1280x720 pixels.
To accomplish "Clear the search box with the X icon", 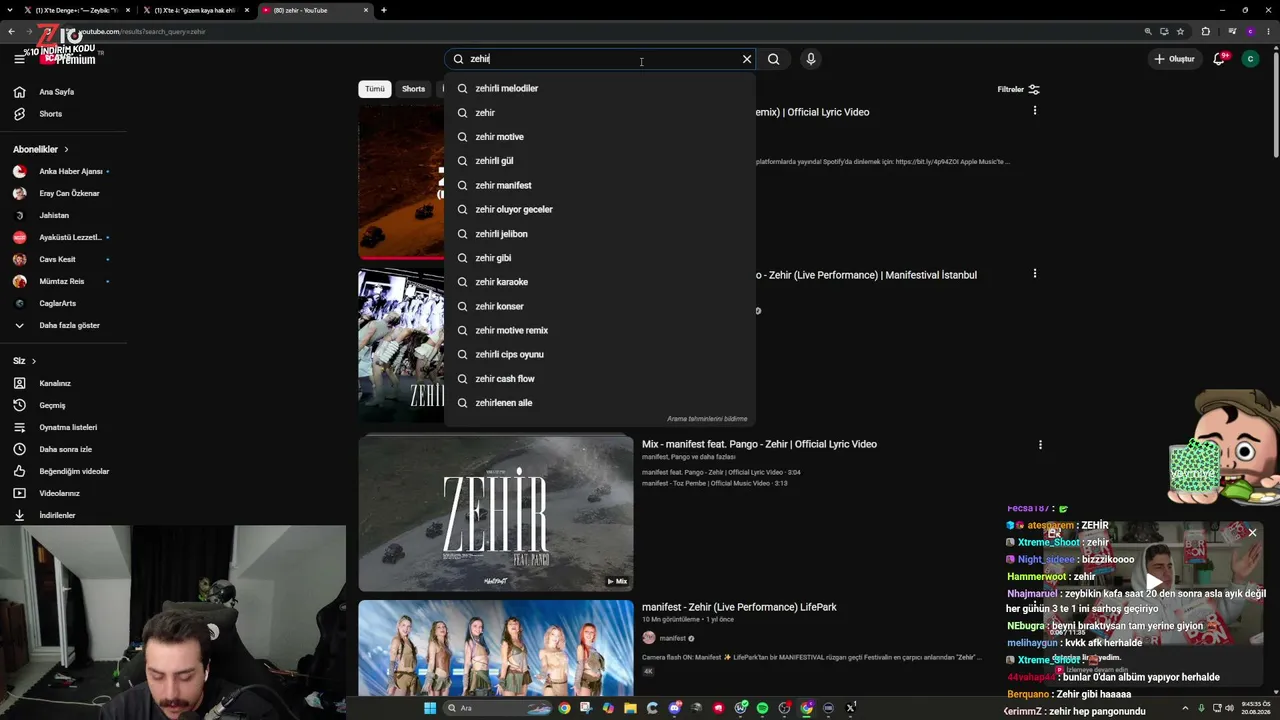I will (x=747, y=59).
